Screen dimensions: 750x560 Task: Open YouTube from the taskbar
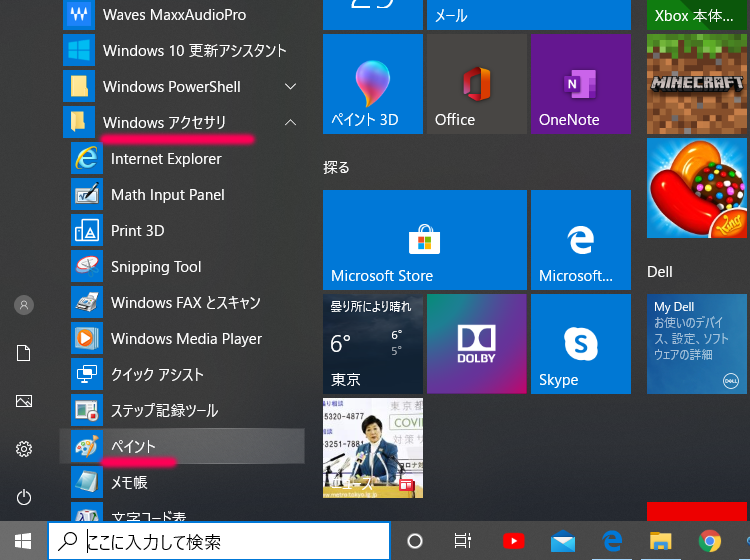tap(514, 541)
